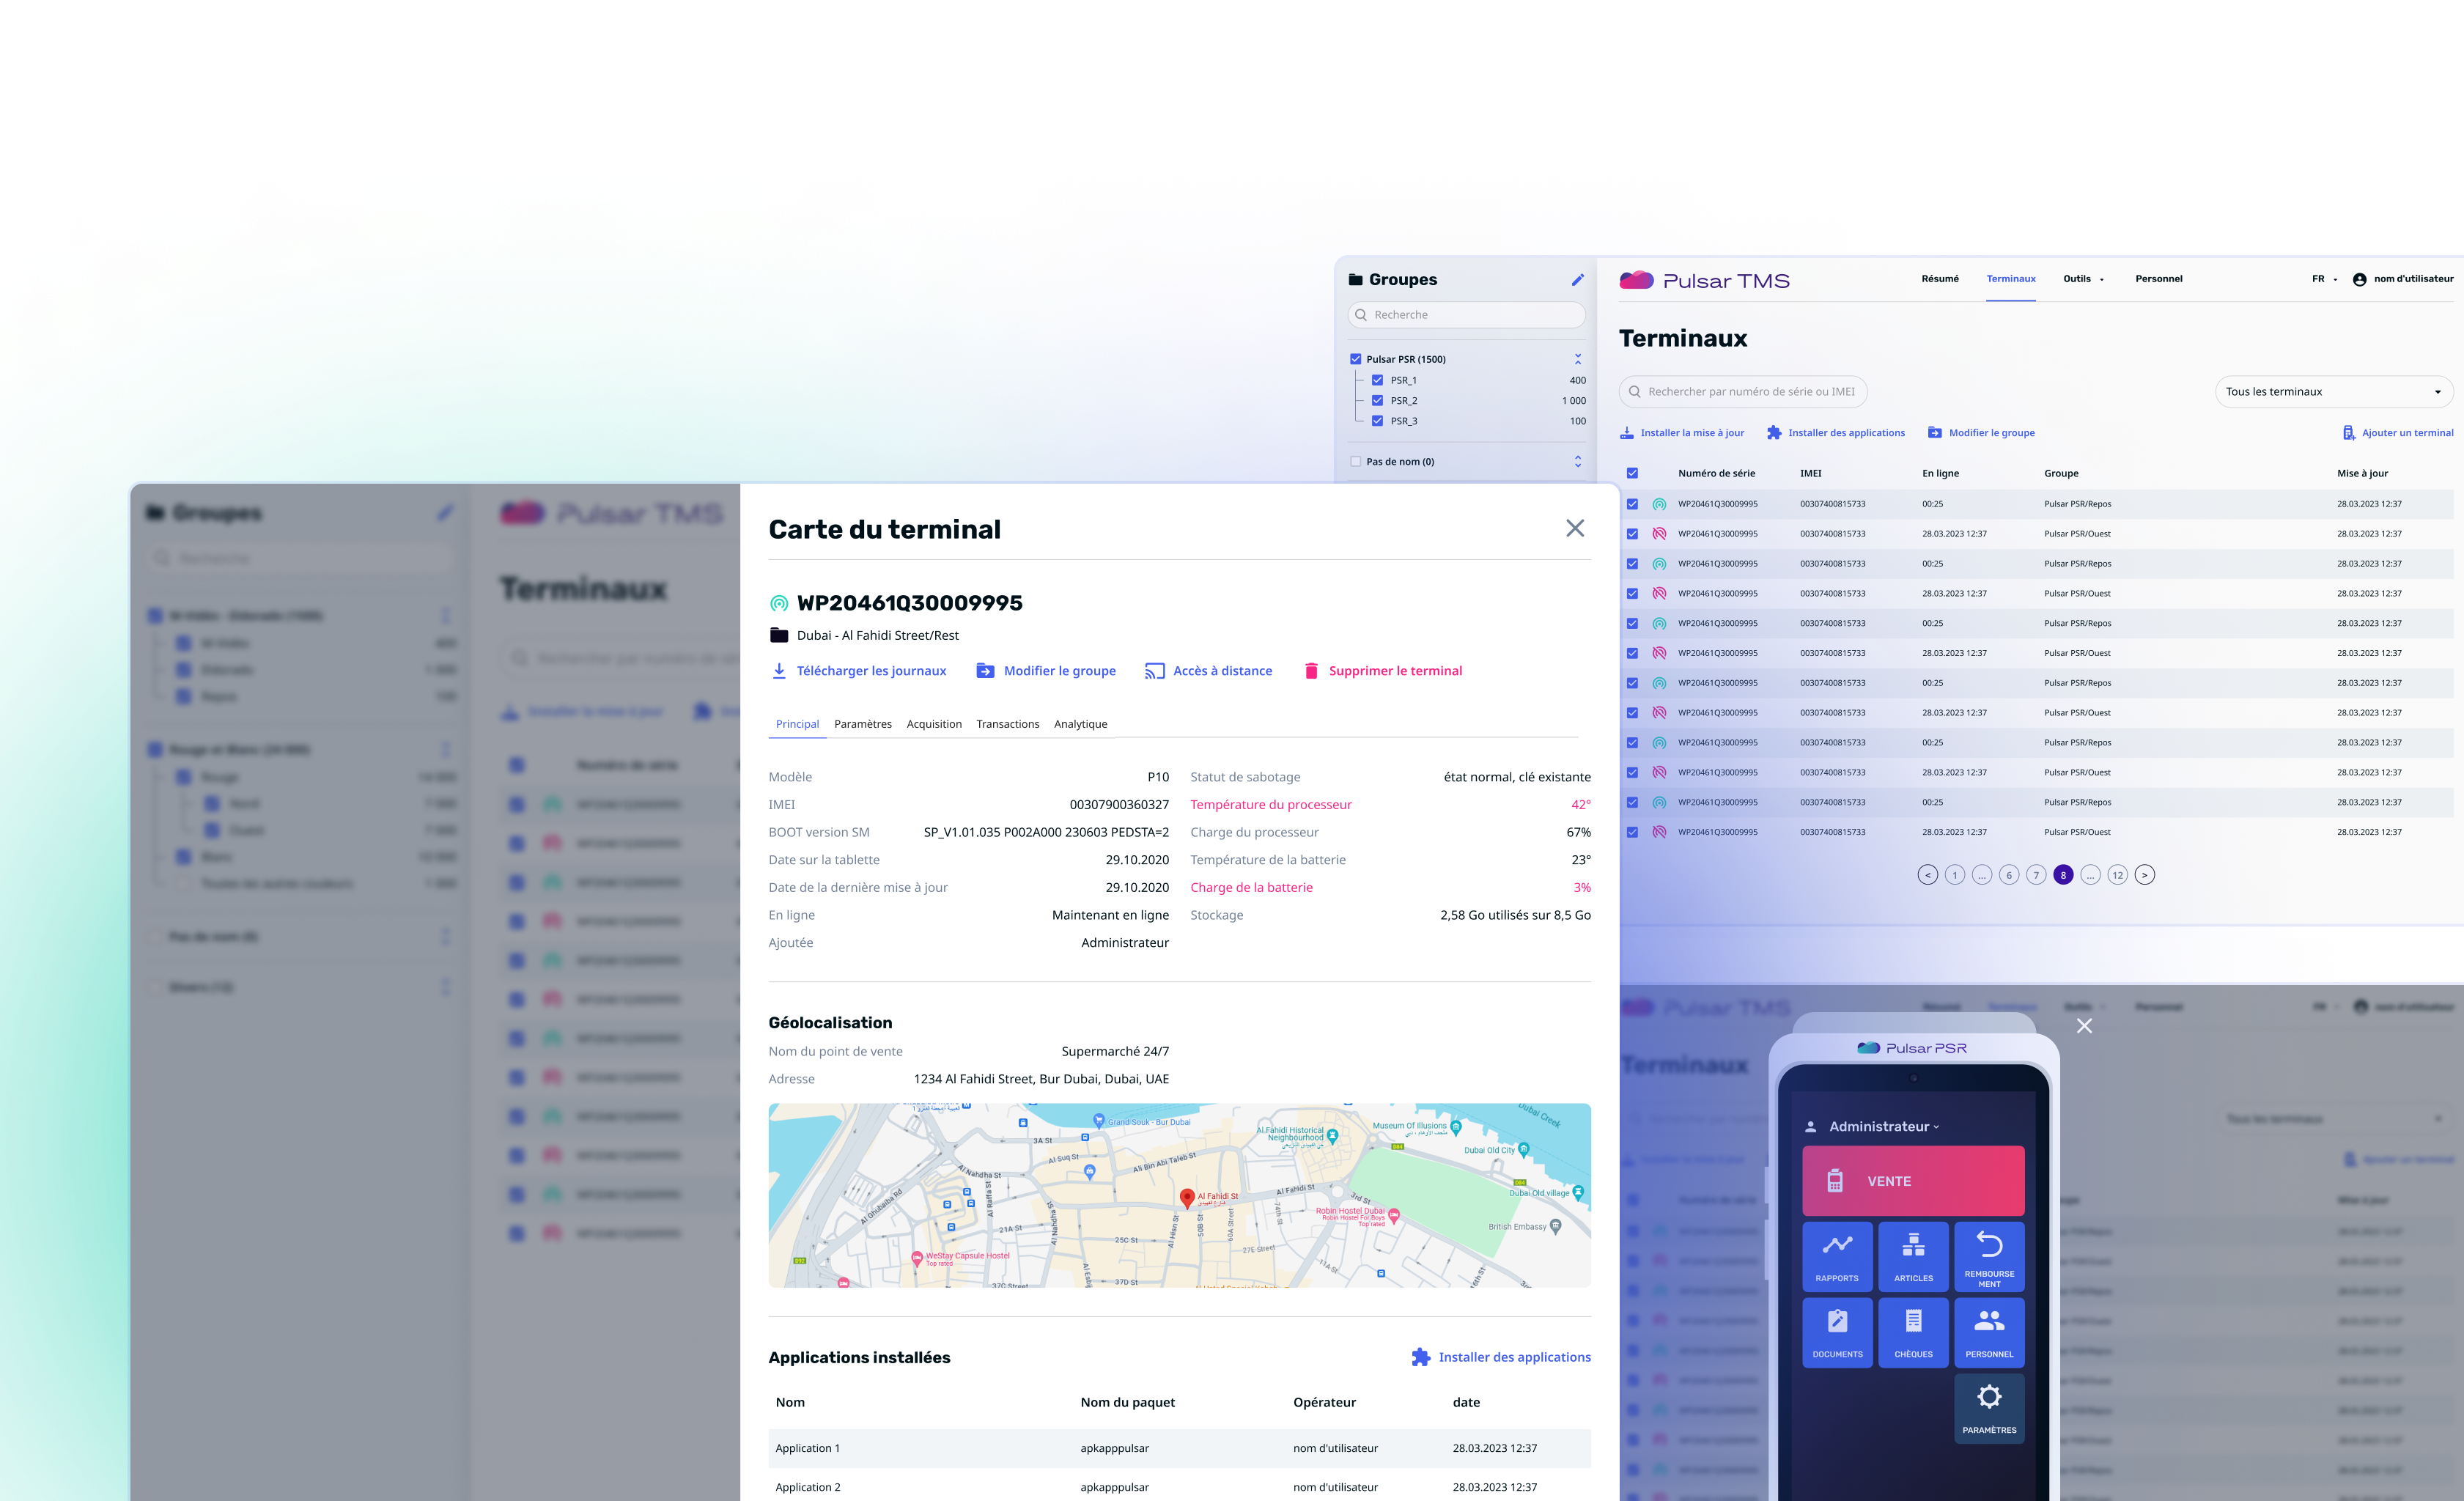Click the Application 1 row
Screen dimensions: 2464x1501
[1179, 1448]
